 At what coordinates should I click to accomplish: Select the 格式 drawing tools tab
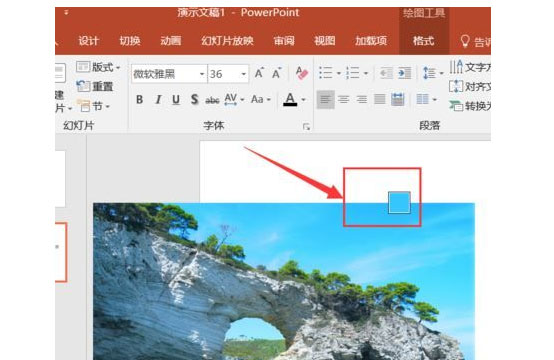(423, 41)
